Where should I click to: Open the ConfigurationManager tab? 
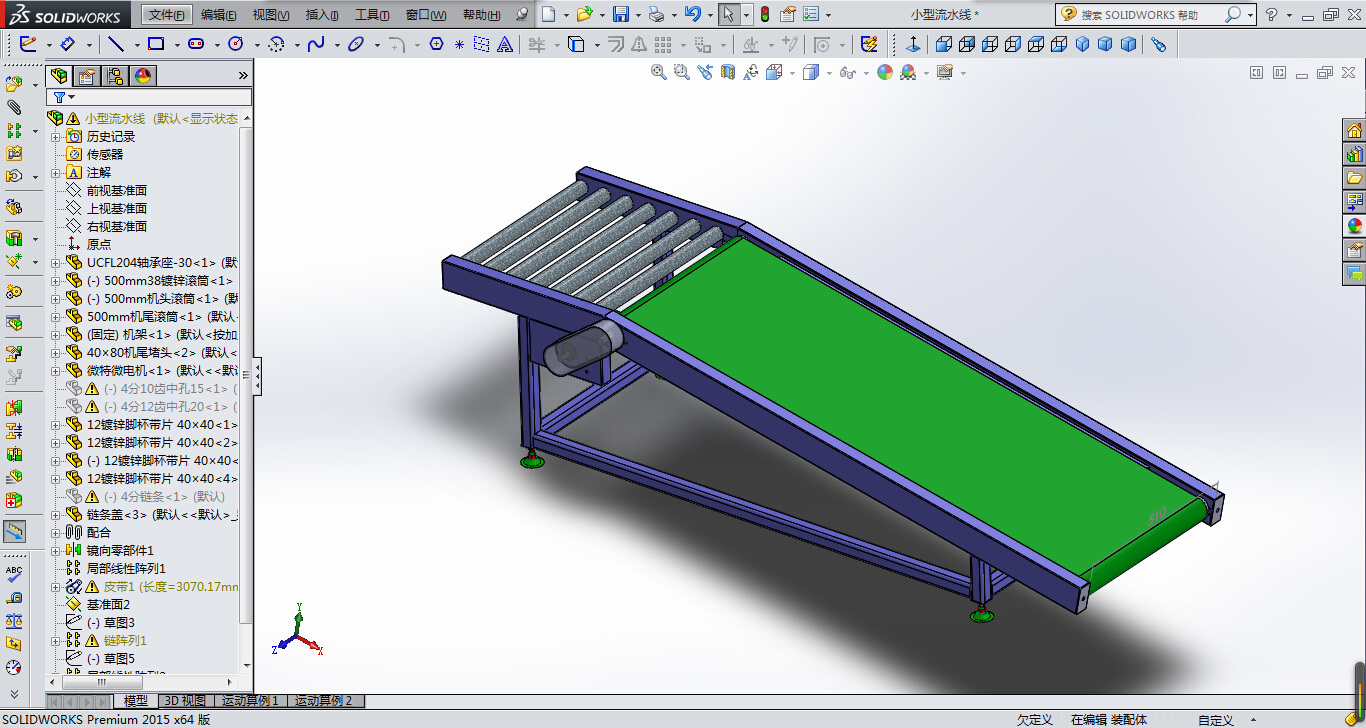(x=115, y=76)
